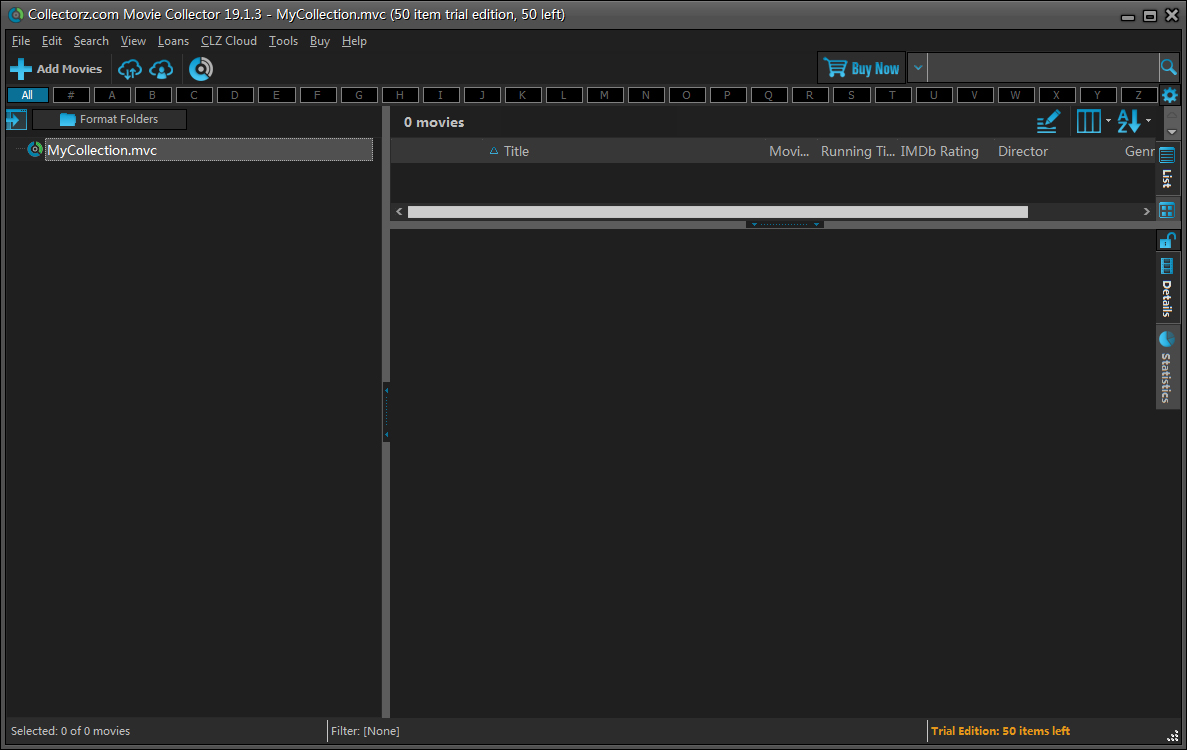Toggle the layout padlock icon
Image resolution: width=1187 pixels, height=750 pixels.
1167,240
